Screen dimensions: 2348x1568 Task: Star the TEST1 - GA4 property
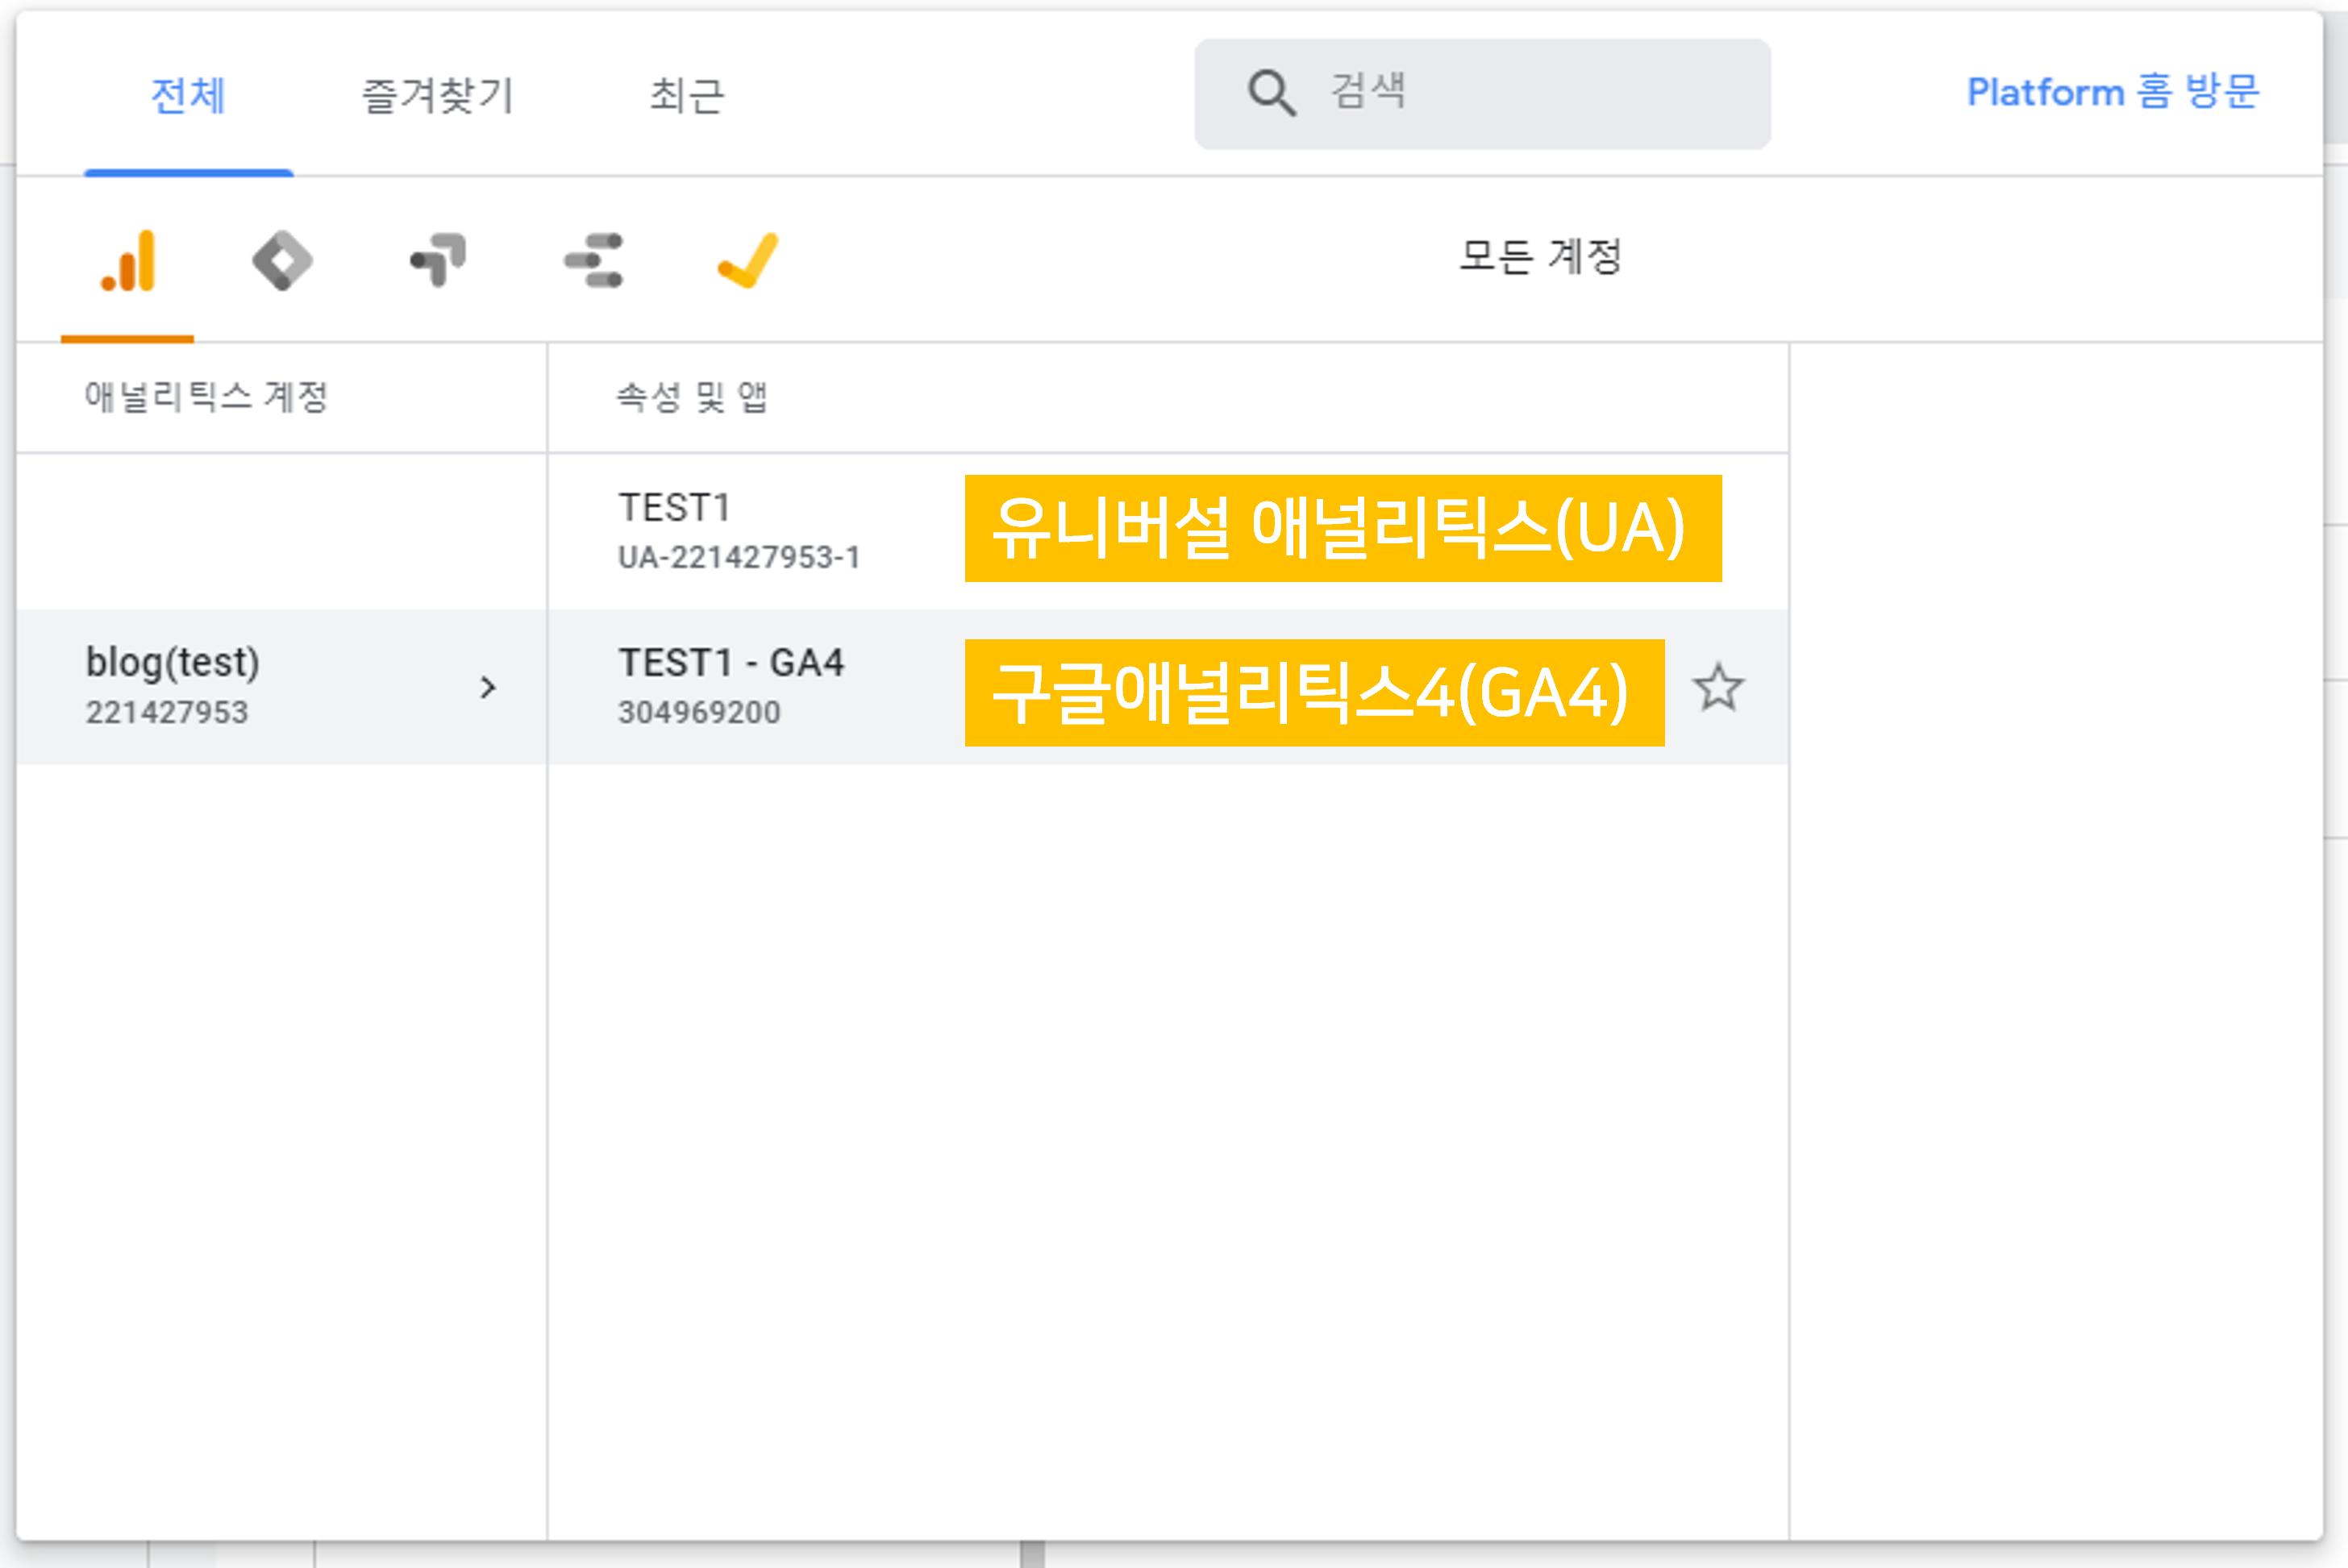tap(1718, 688)
